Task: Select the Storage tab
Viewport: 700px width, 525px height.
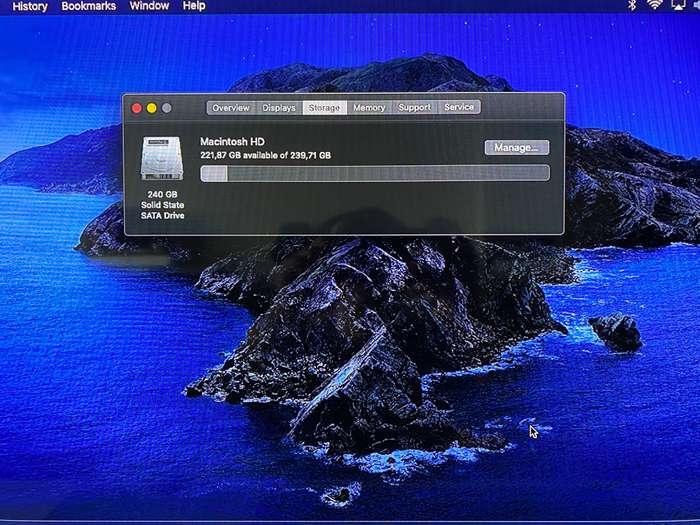Action: pos(325,108)
